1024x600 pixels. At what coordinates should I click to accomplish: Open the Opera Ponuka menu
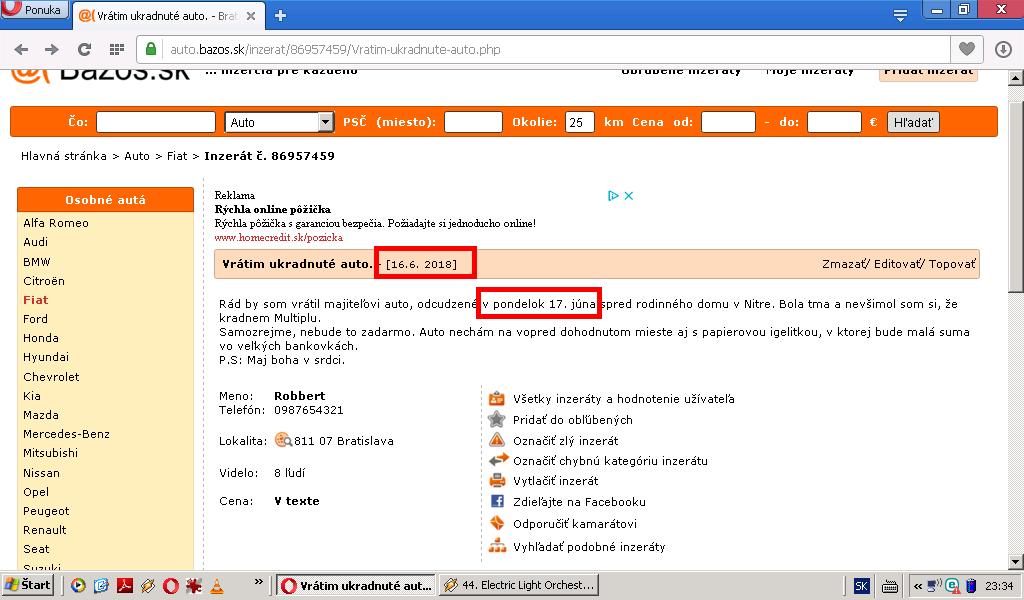tap(34, 11)
